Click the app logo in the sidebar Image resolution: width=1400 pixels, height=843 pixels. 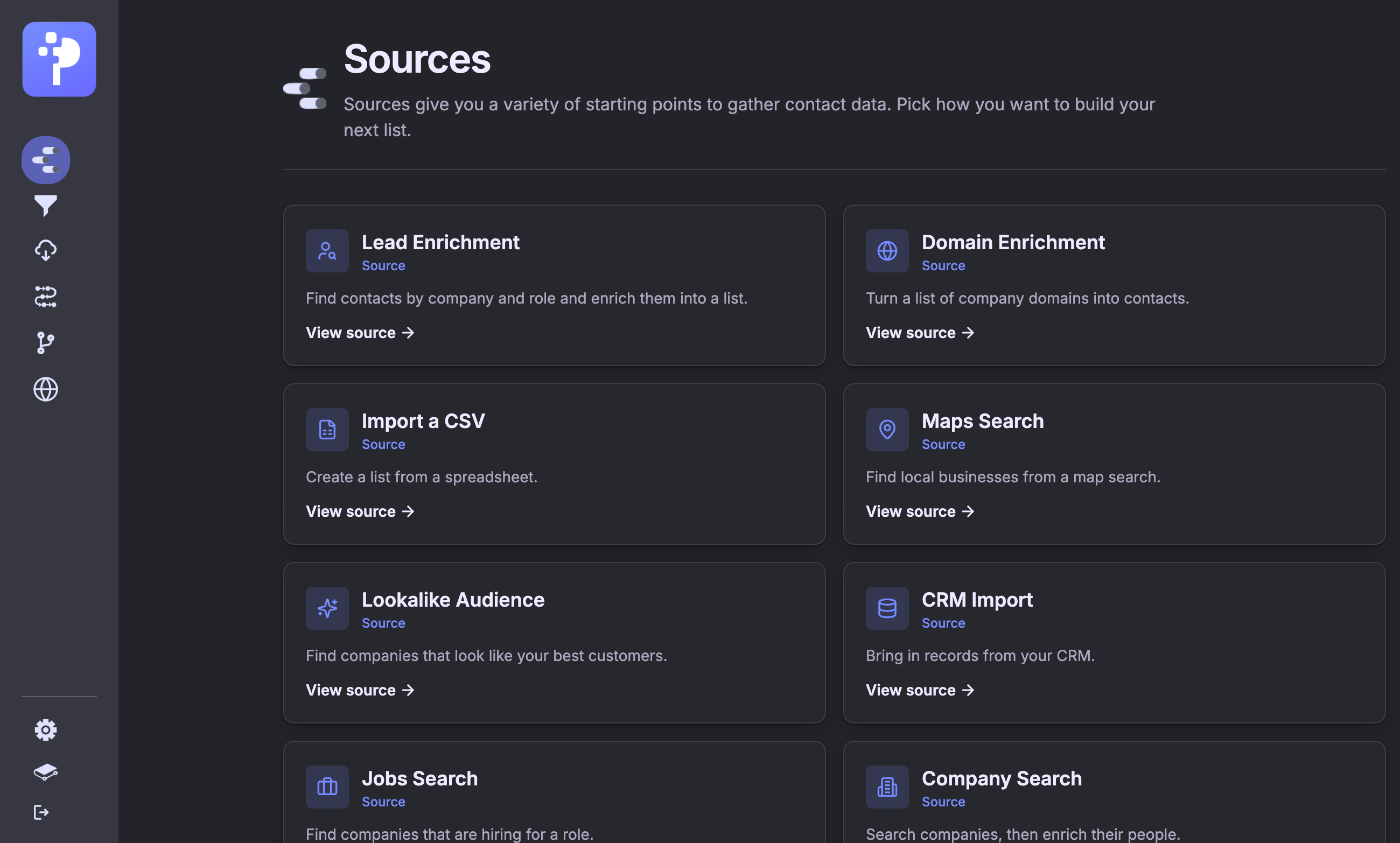[x=59, y=59]
